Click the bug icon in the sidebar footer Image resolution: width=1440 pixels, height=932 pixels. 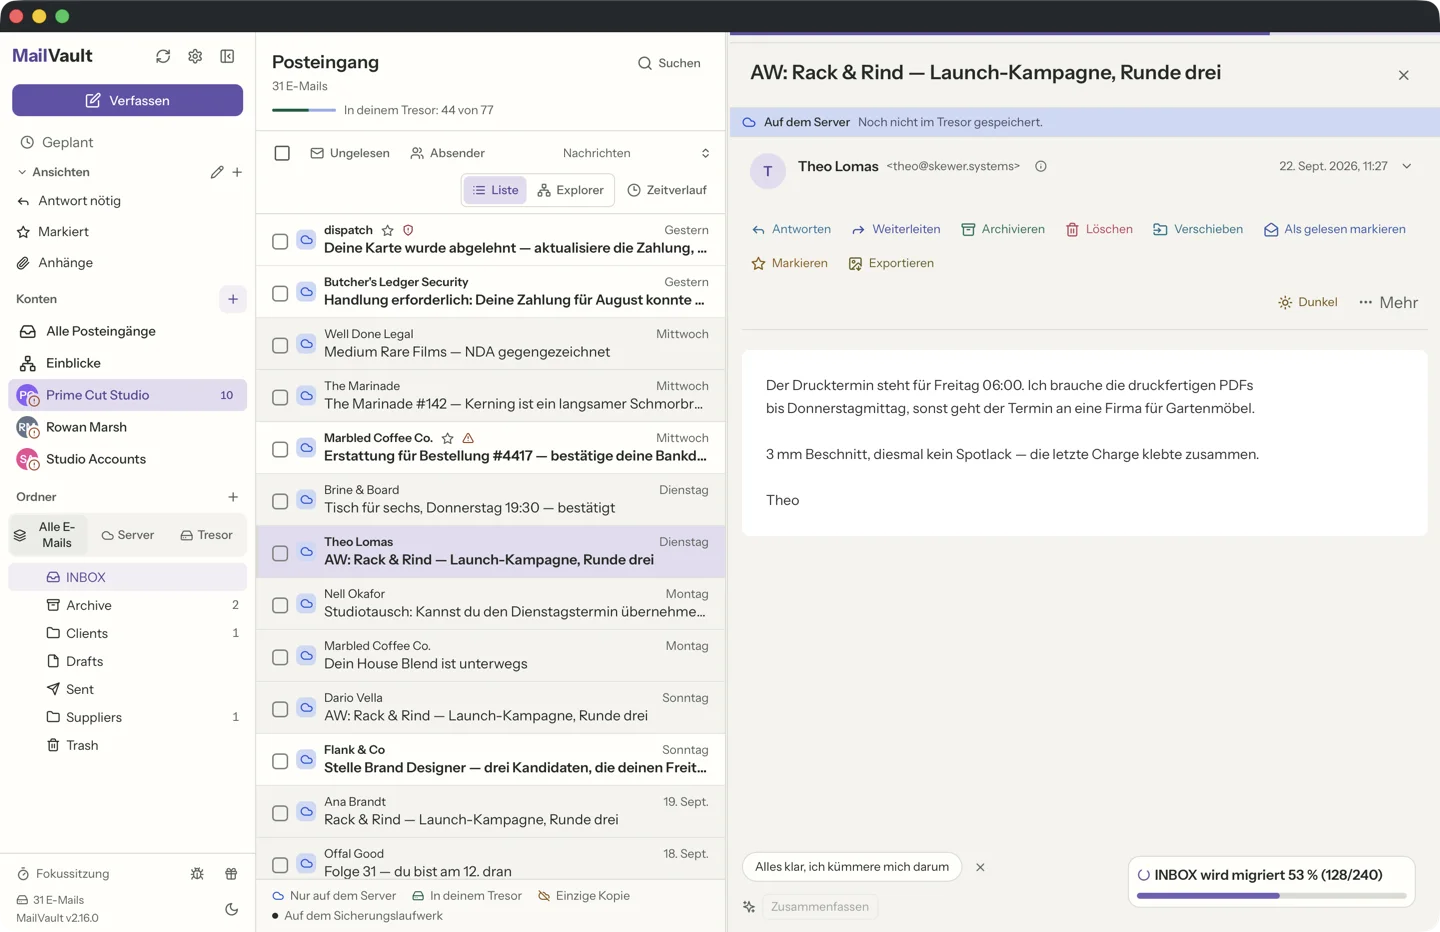pyautogui.click(x=197, y=874)
